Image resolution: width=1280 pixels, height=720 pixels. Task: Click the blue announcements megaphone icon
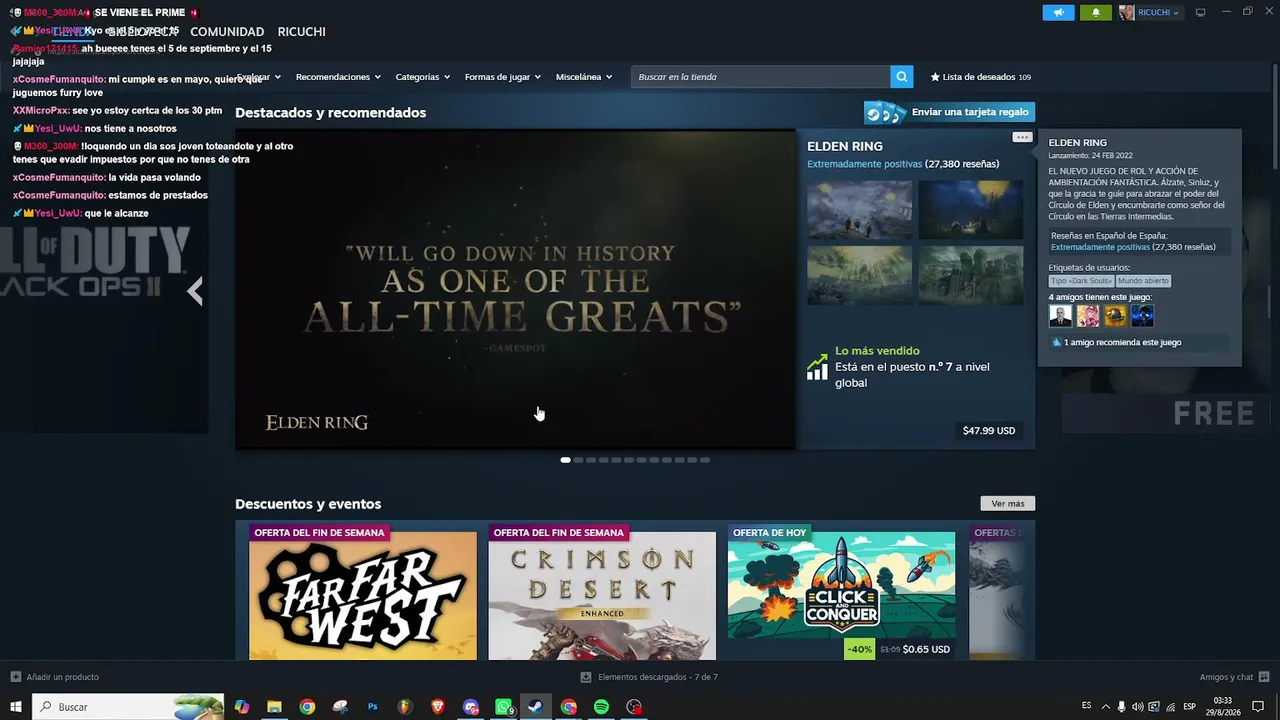pyautogui.click(x=1058, y=12)
